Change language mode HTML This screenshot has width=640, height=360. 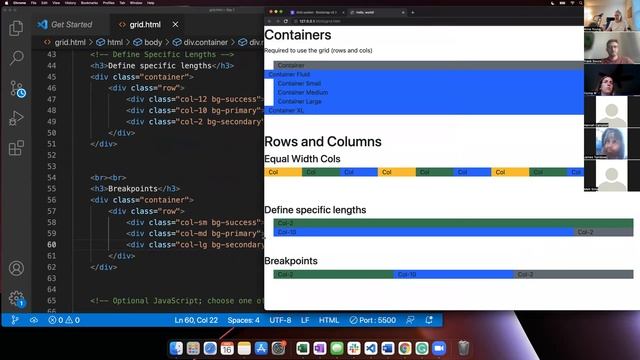point(329,320)
